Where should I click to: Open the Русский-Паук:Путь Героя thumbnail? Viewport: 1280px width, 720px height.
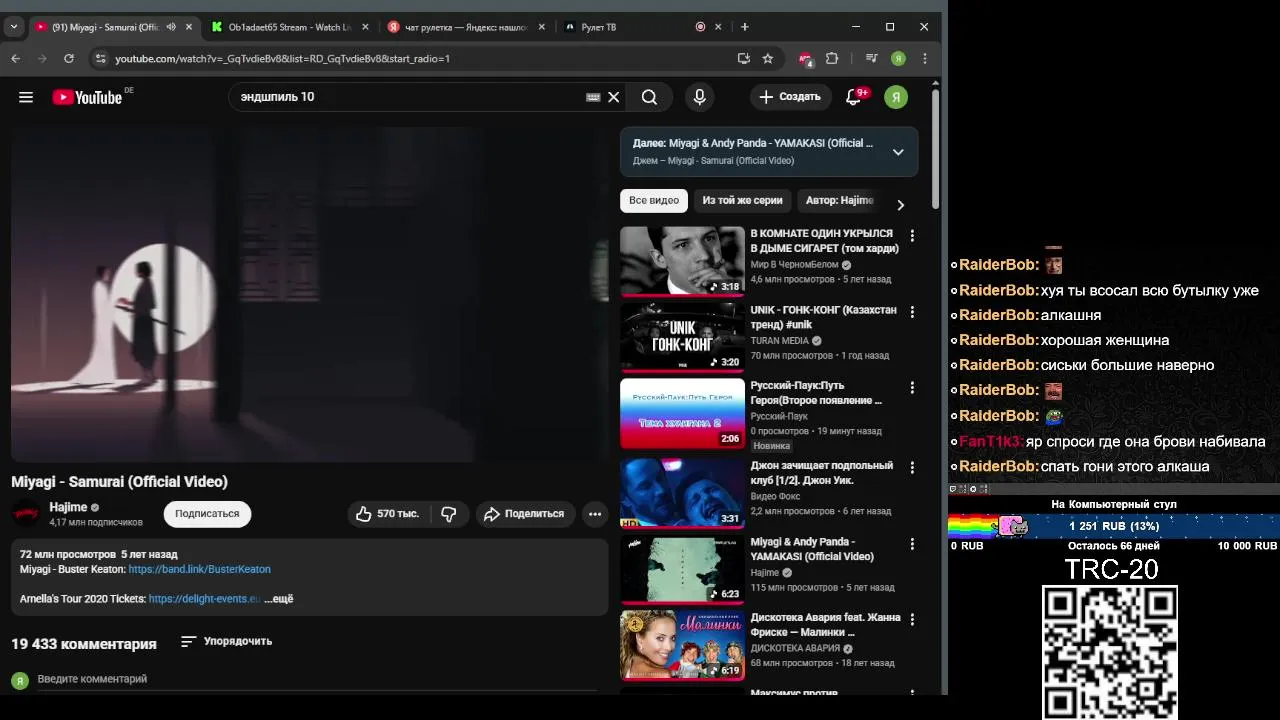682,413
